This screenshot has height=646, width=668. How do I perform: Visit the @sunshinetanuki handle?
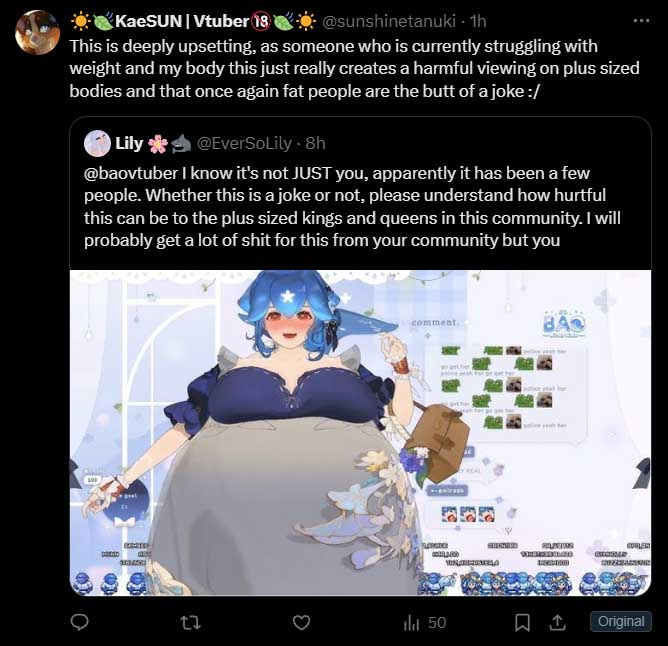point(389,21)
